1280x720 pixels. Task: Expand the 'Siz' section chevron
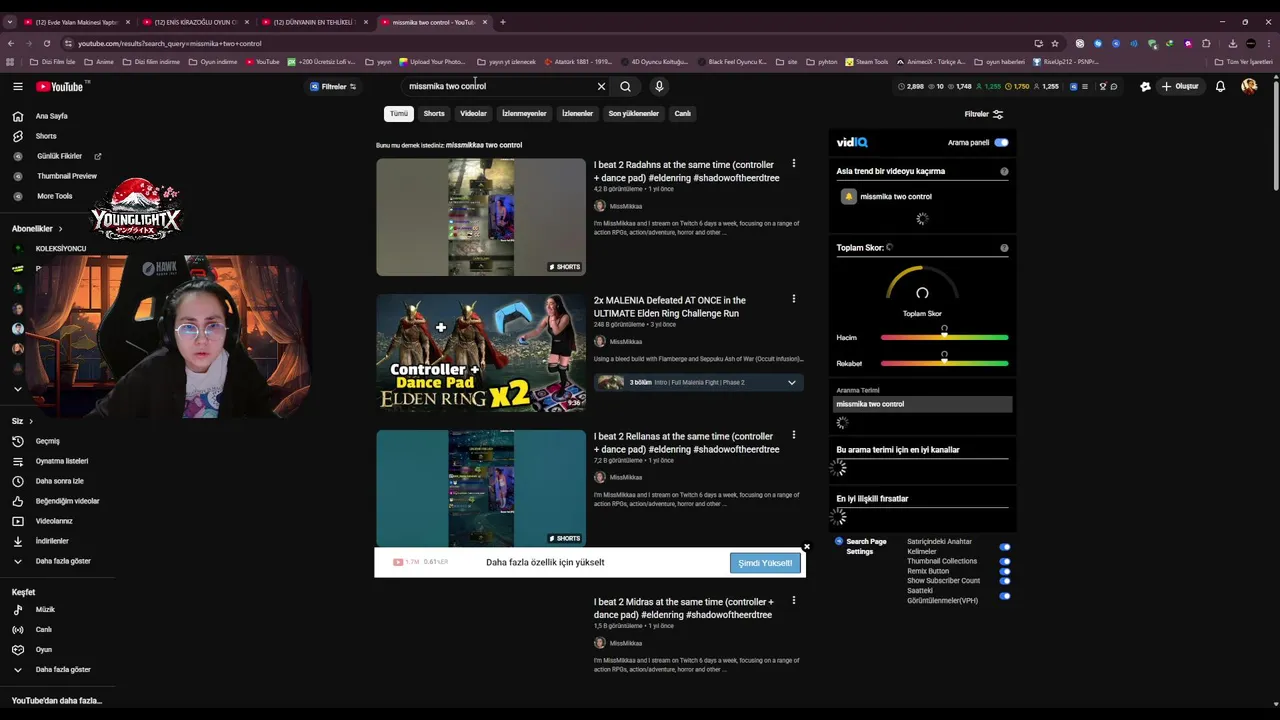(31, 421)
